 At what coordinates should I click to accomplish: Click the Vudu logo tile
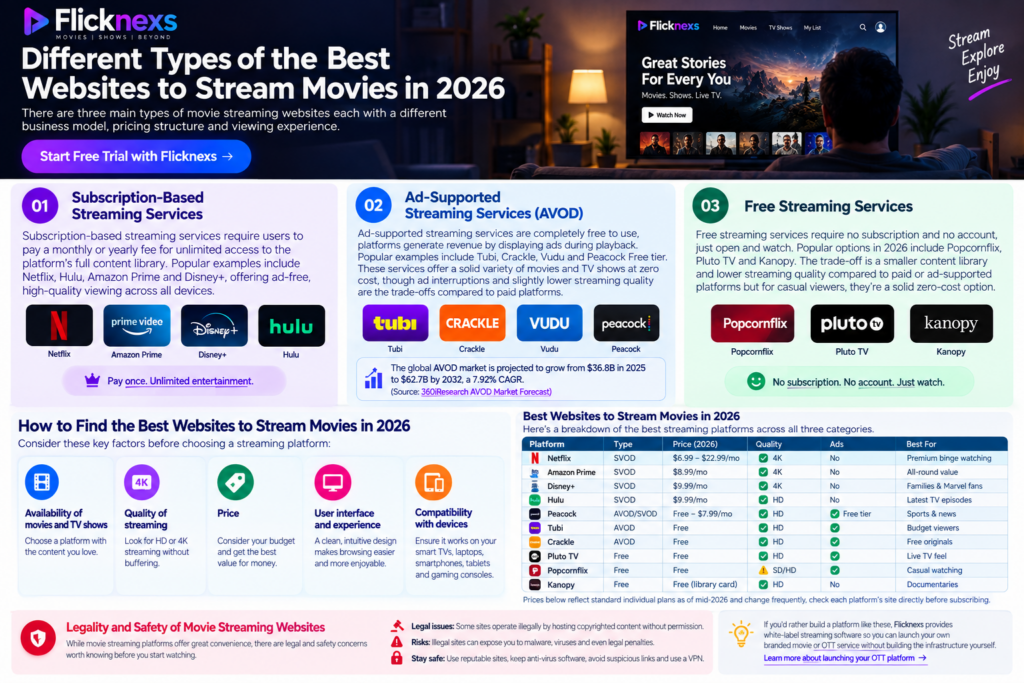coord(549,323)
